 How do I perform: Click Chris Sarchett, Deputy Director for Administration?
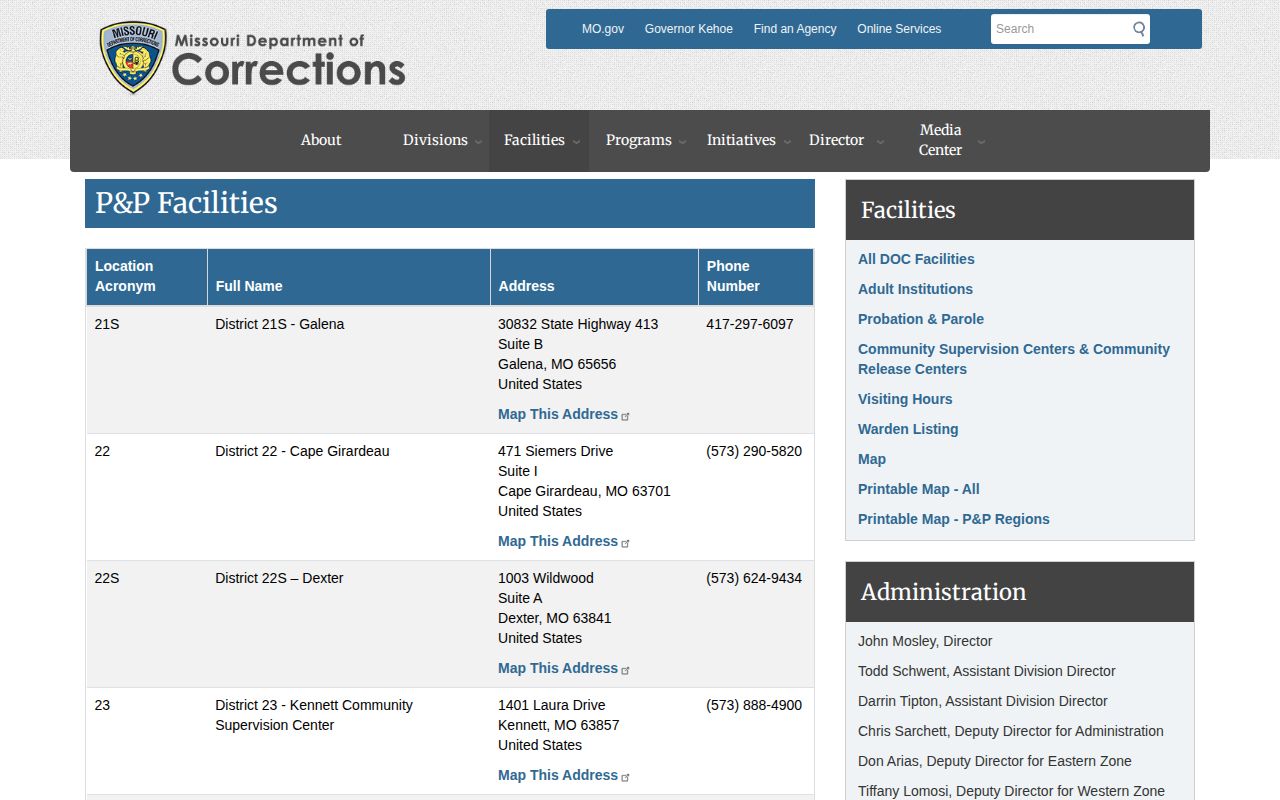pyautogui.click(x=1011, y=731)
